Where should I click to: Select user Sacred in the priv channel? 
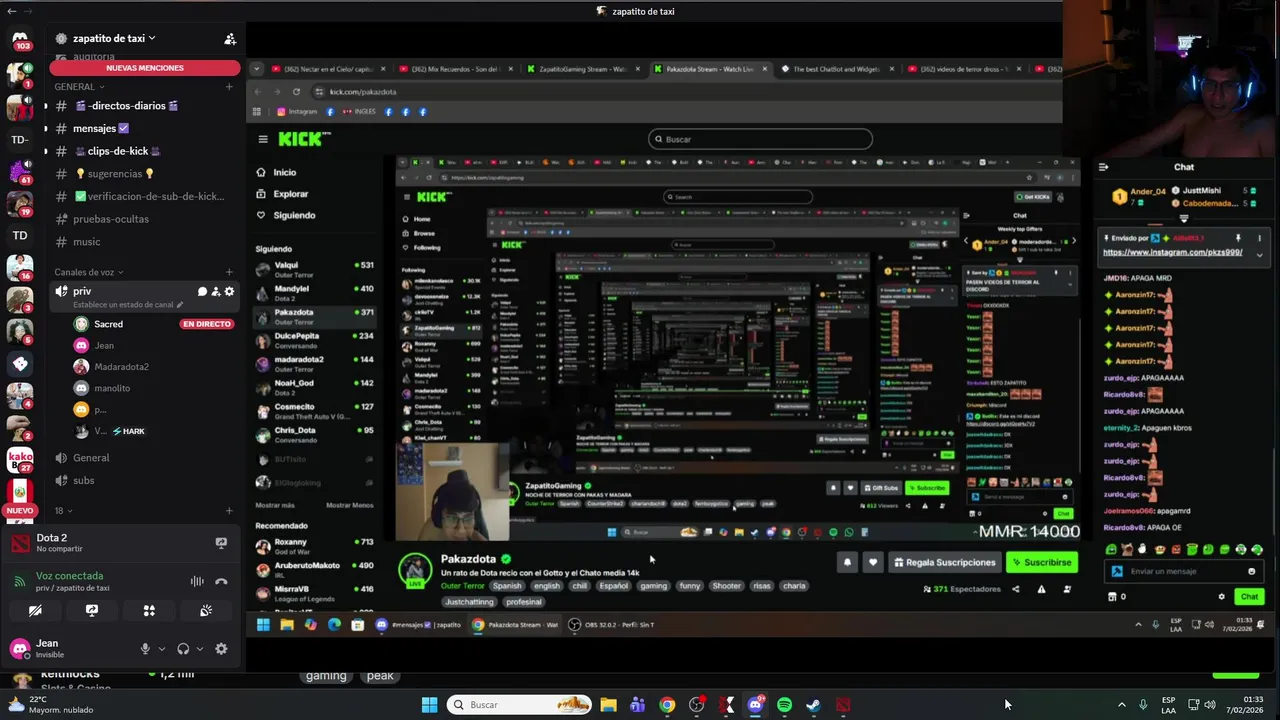tap(108, 324)
